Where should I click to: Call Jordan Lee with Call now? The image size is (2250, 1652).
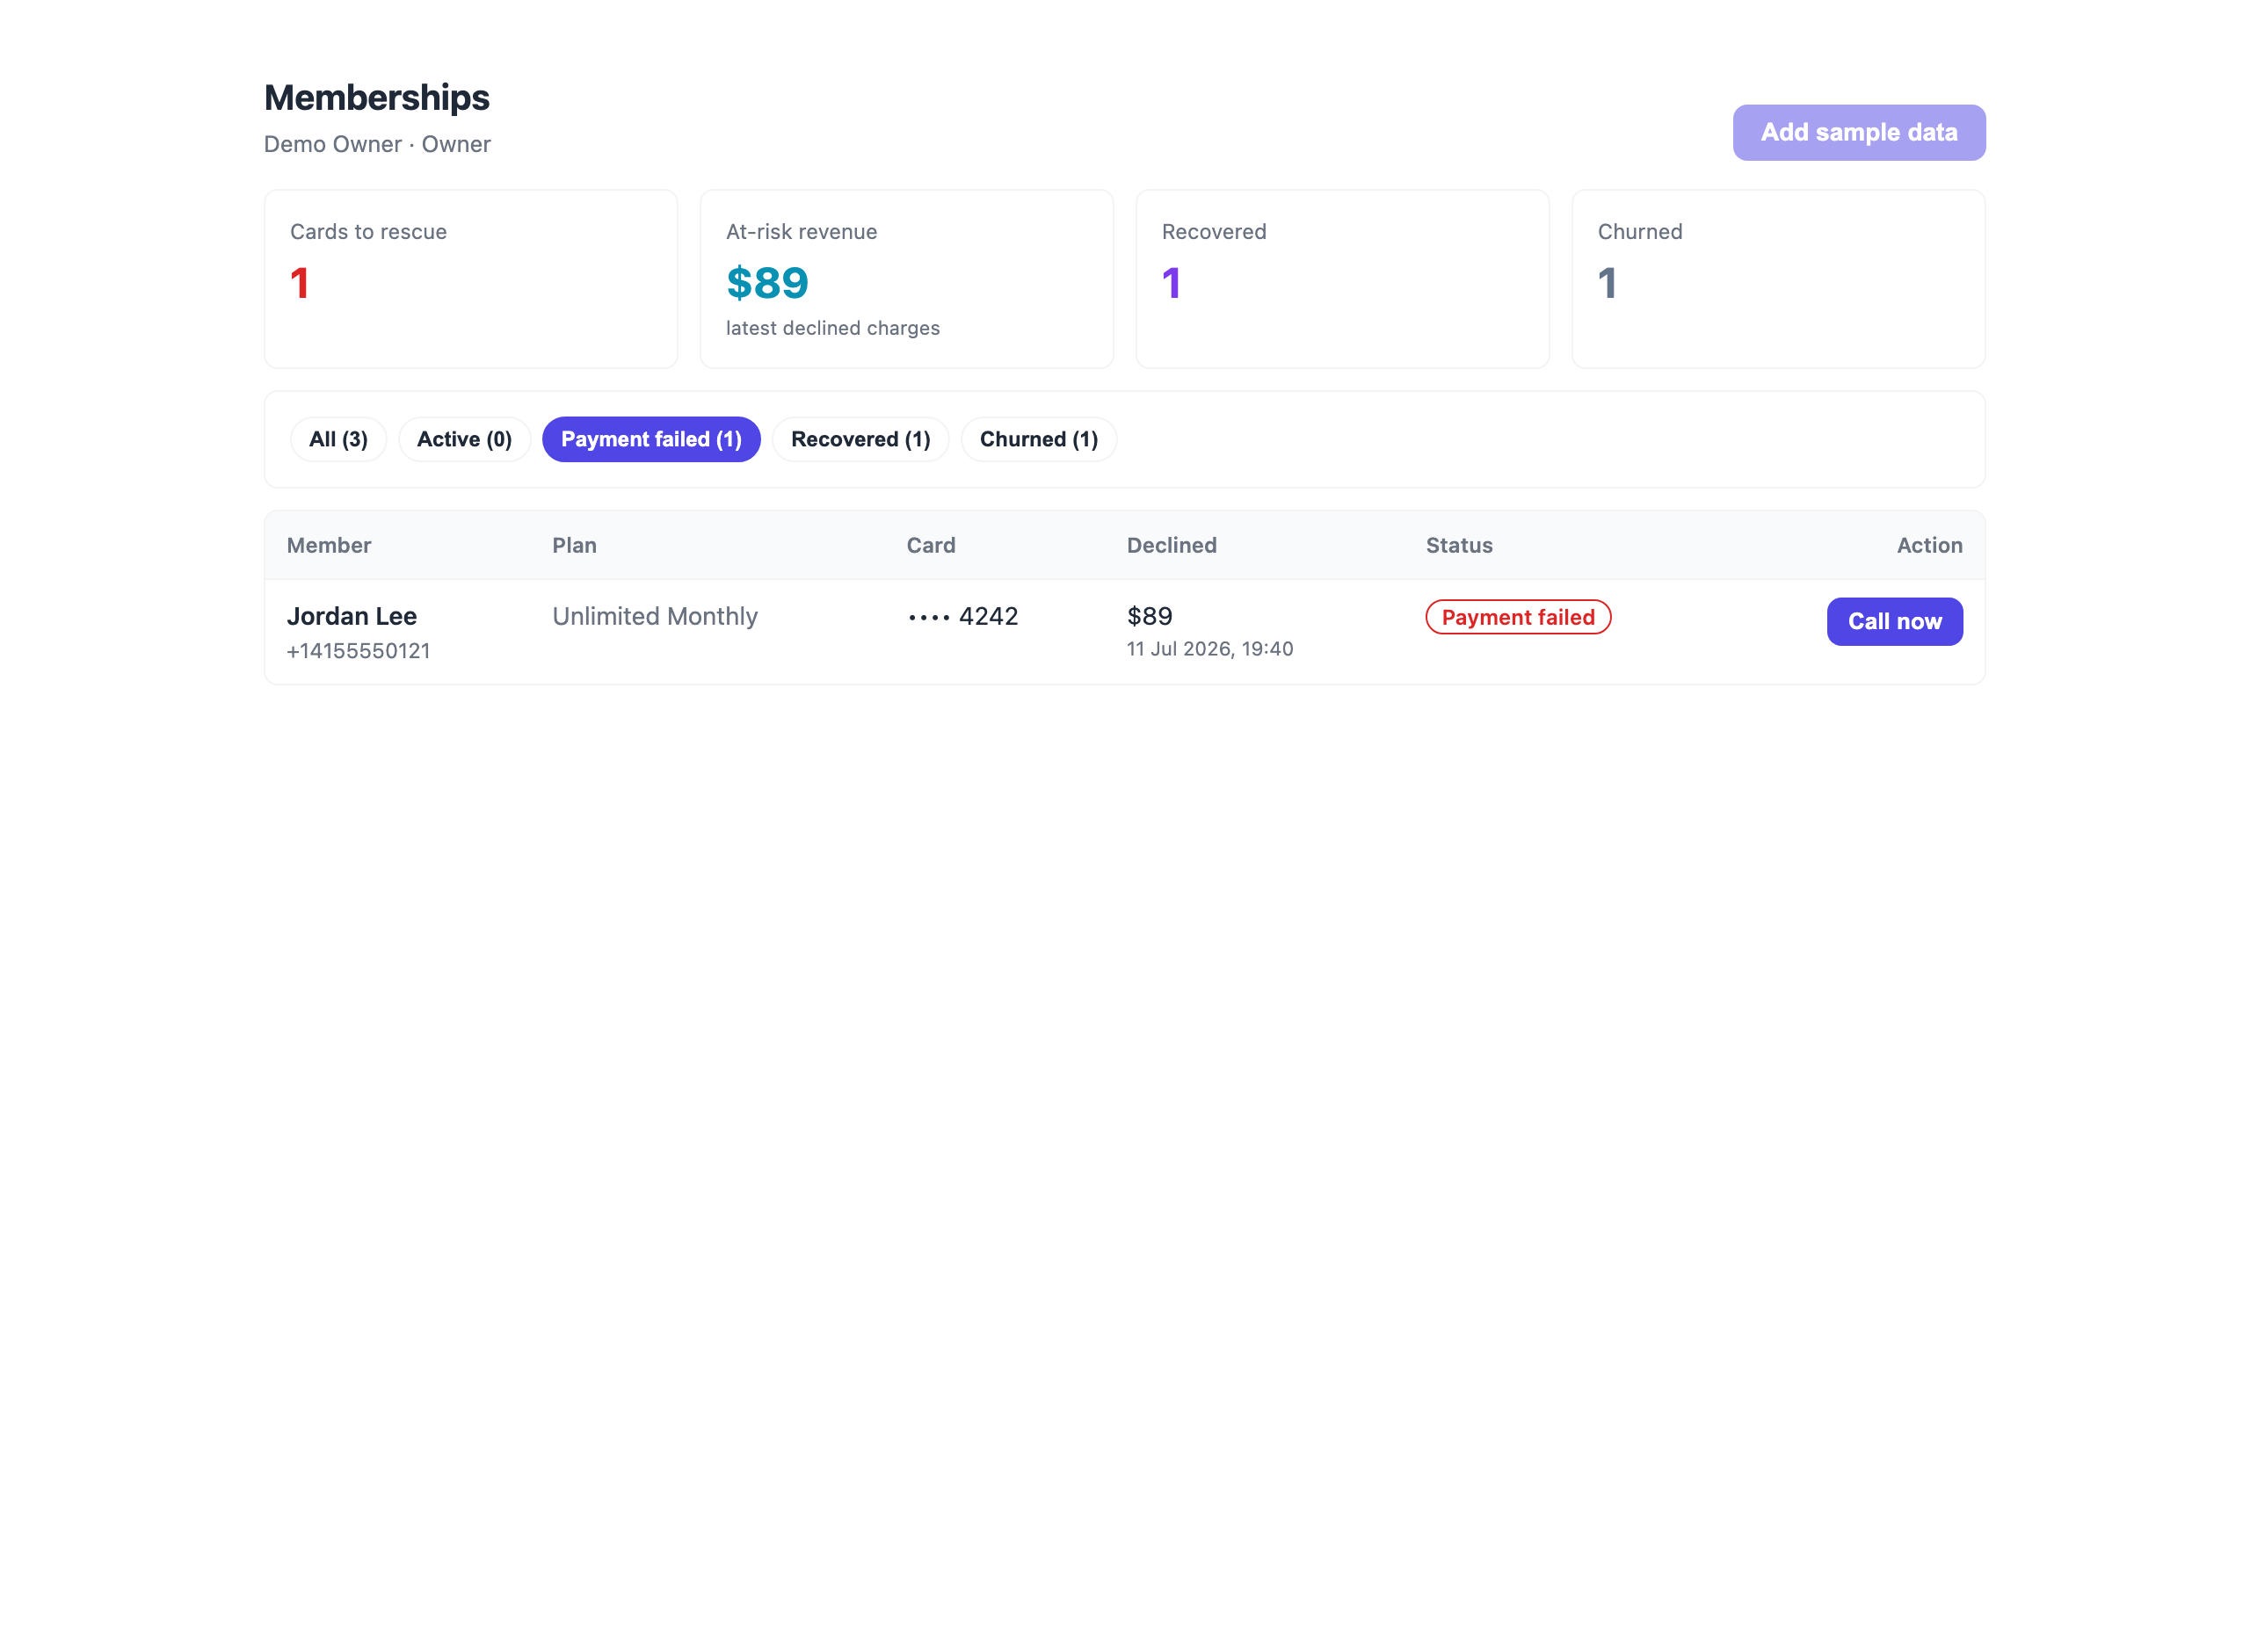point(1894,621)
